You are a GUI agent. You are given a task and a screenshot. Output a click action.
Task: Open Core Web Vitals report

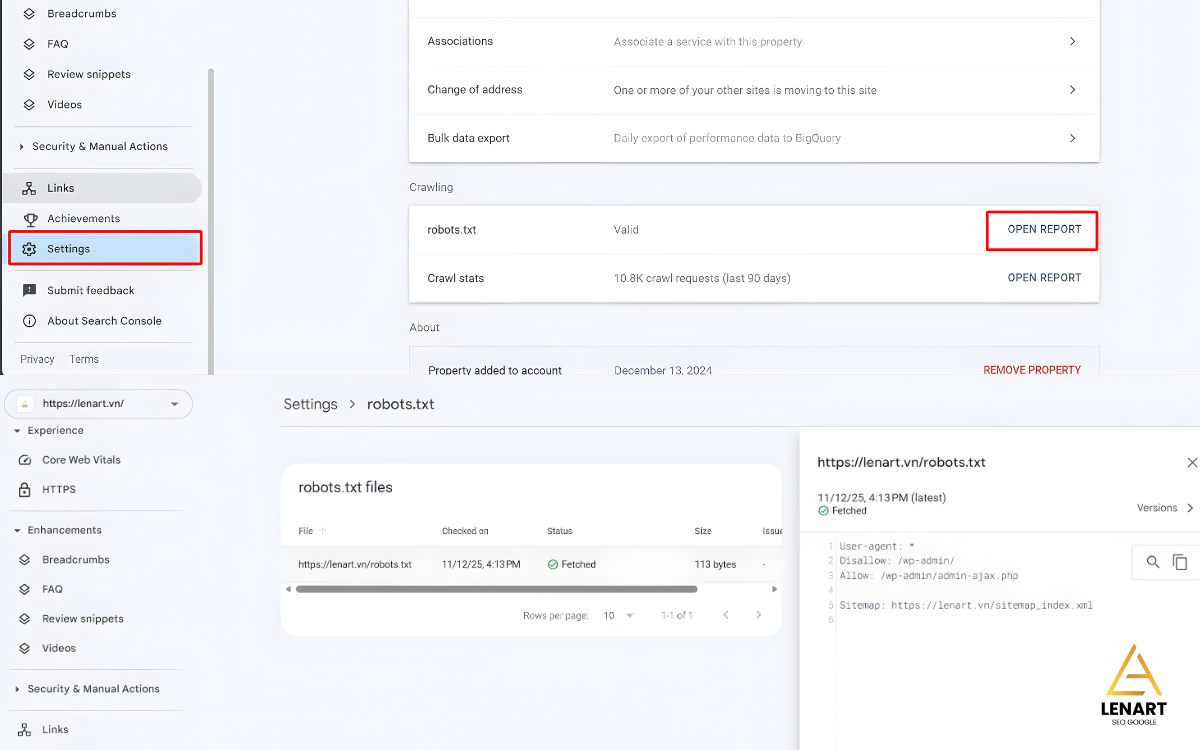pos(81,460)
